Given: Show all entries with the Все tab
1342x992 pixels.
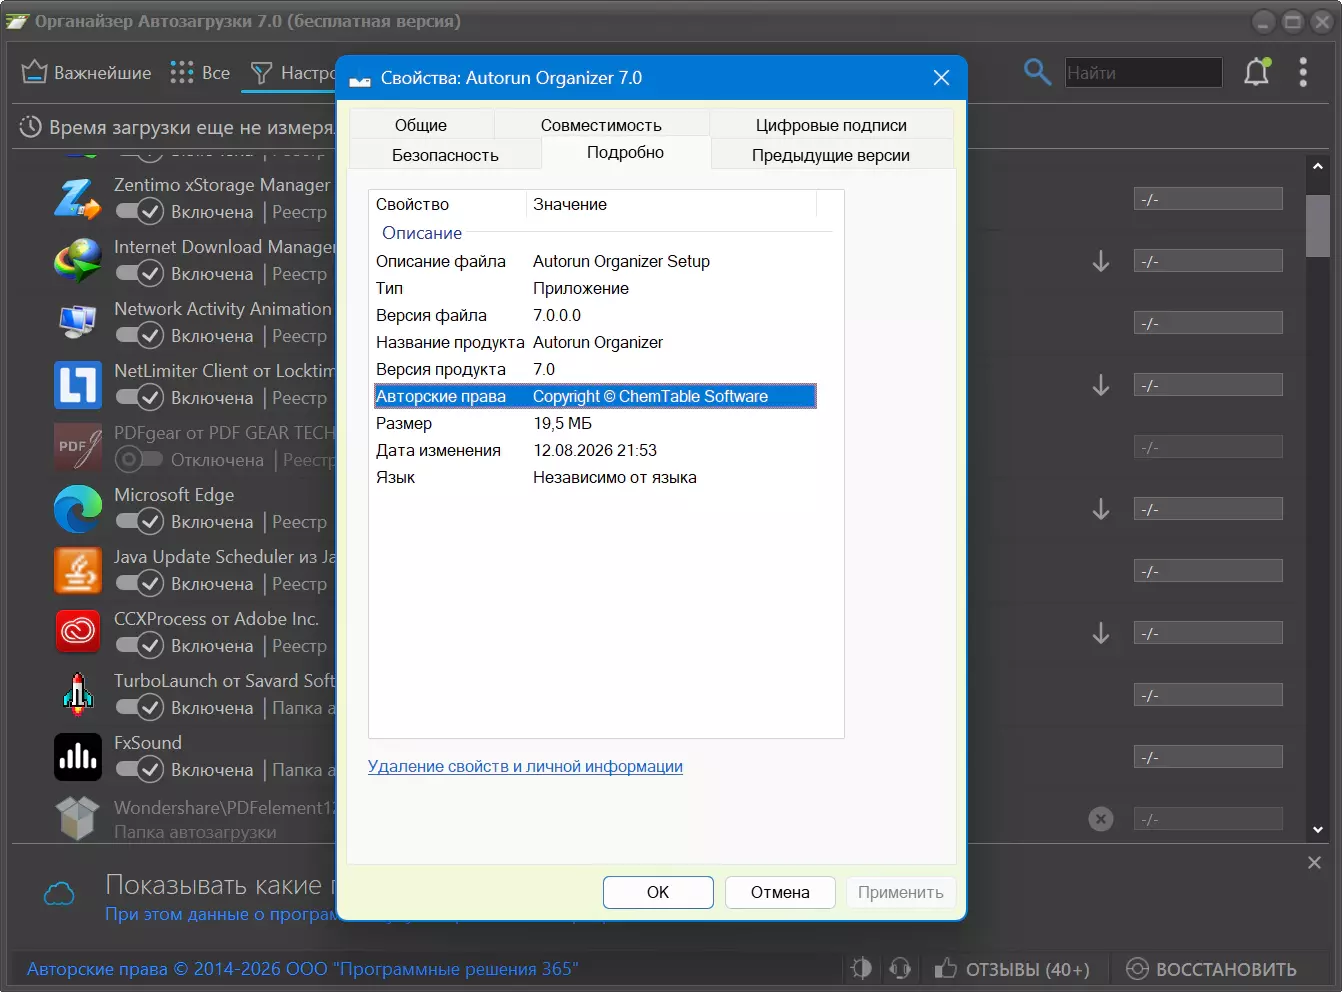Looking at the screenshot, I should click(200, 72).
